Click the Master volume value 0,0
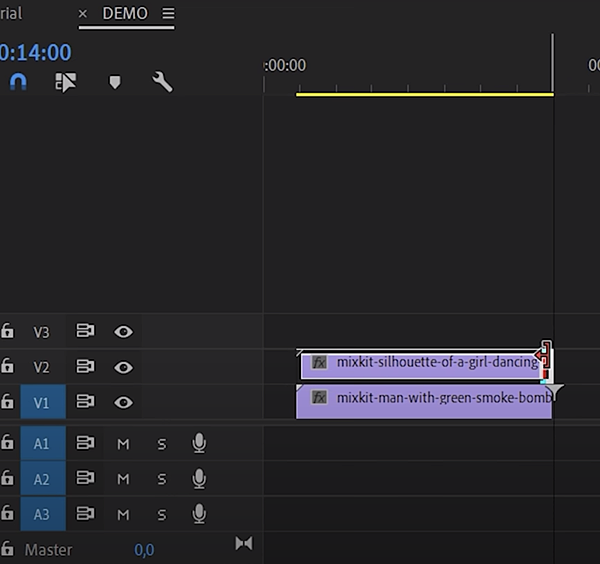The height and width of the screenshot is (564, 600). (144, 550)
